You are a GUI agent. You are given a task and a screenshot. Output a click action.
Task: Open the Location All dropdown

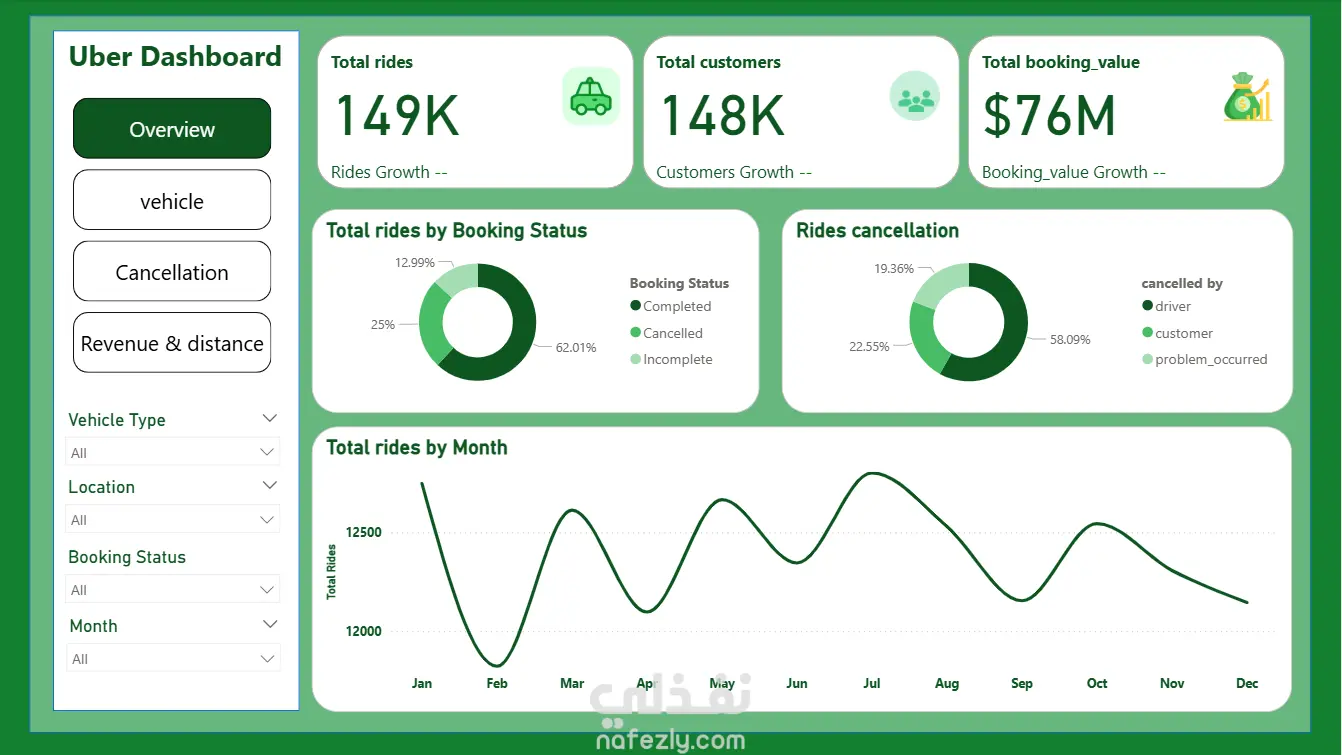point(172,519)
